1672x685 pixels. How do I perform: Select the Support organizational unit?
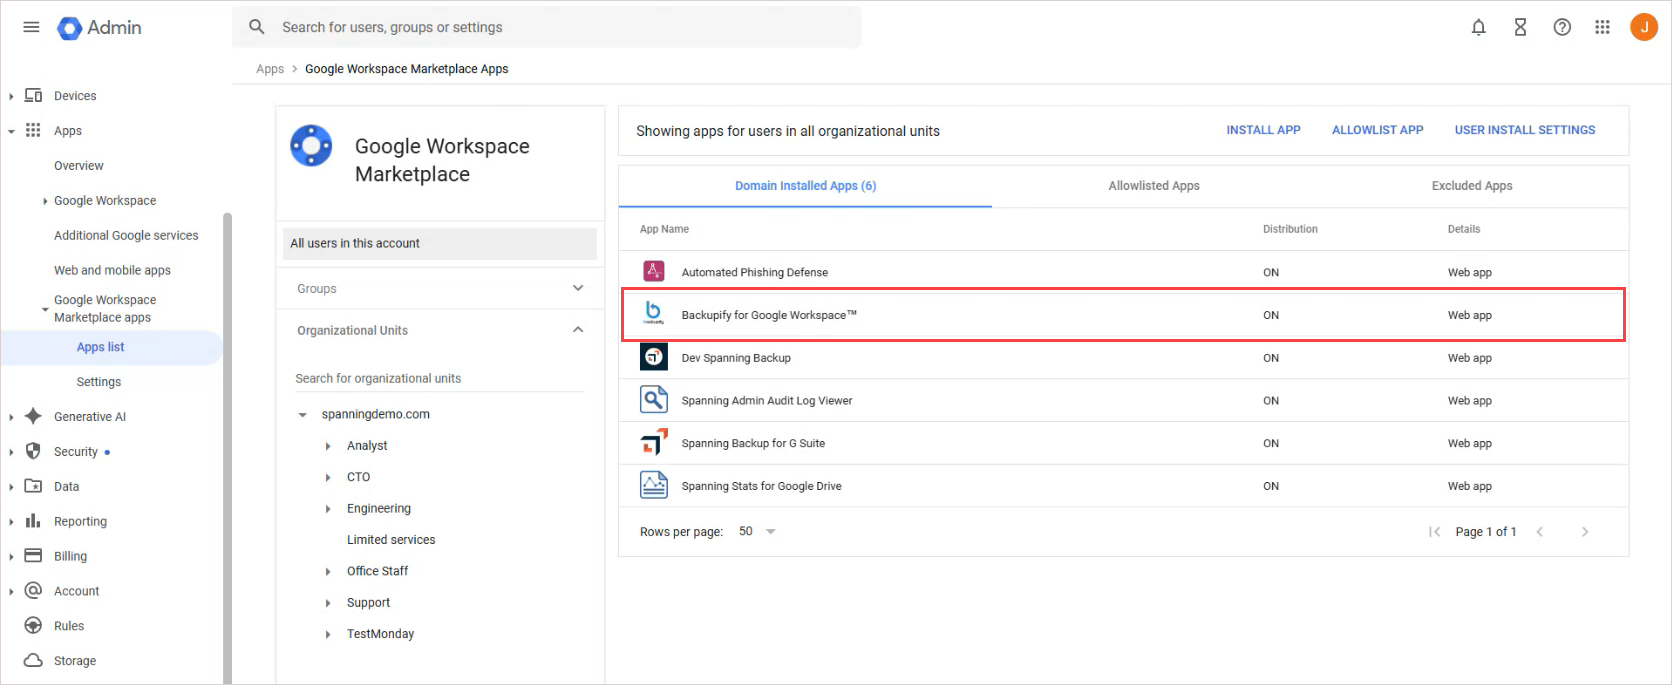tap(368, 603)
